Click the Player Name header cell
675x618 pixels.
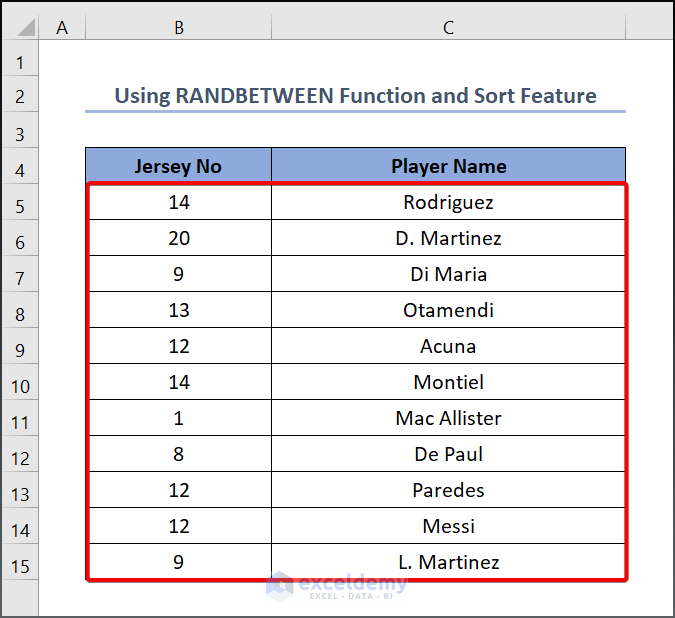coord(448,166)
